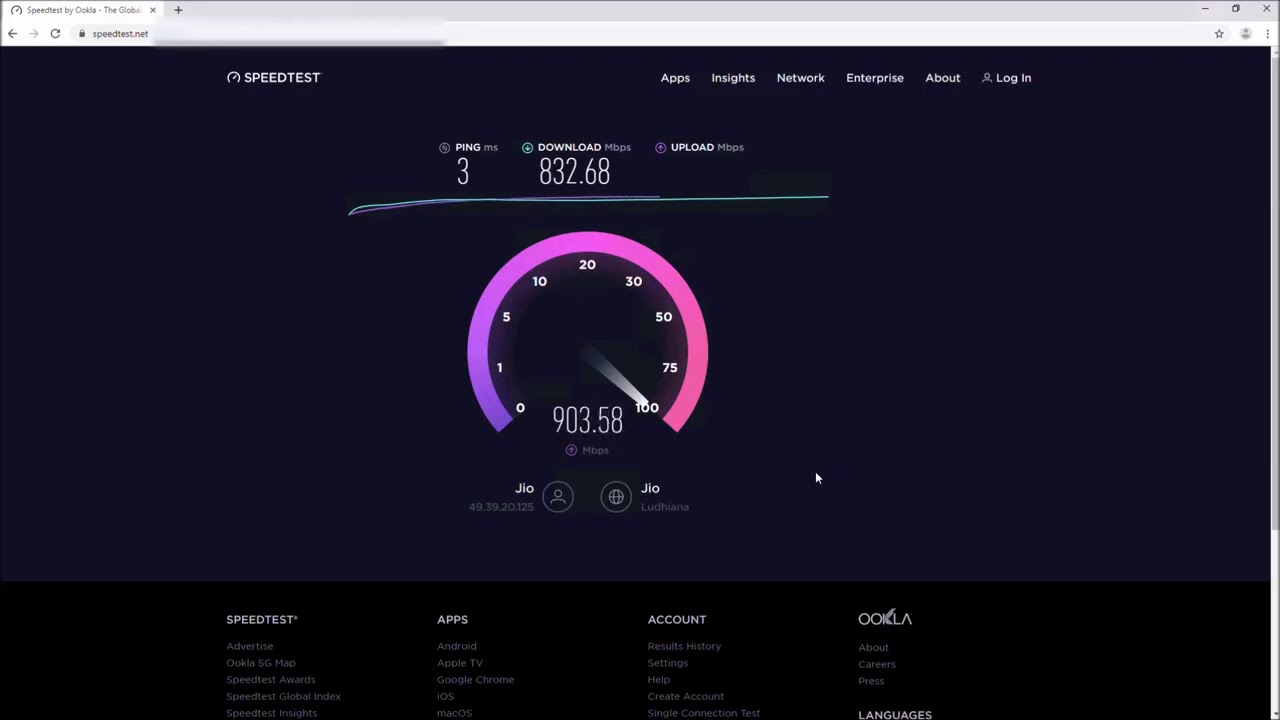The width and height of the screenshot is (1280, 720).
Task: Open the Single Connection Test link
Action: pyautogui.click(x=704, y=713)
